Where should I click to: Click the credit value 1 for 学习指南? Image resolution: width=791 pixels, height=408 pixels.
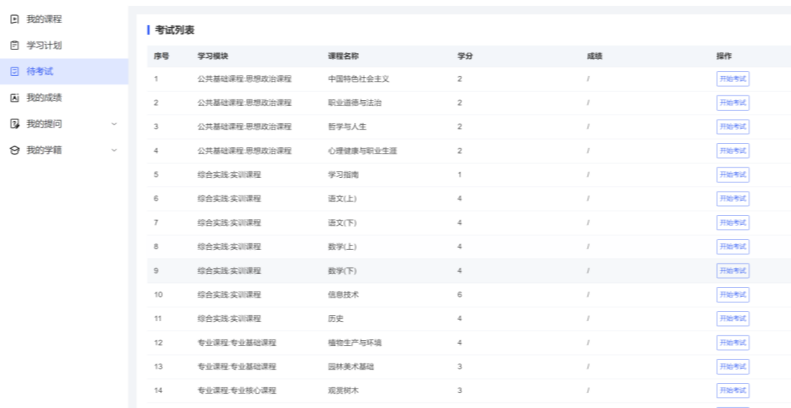[460, 175]
